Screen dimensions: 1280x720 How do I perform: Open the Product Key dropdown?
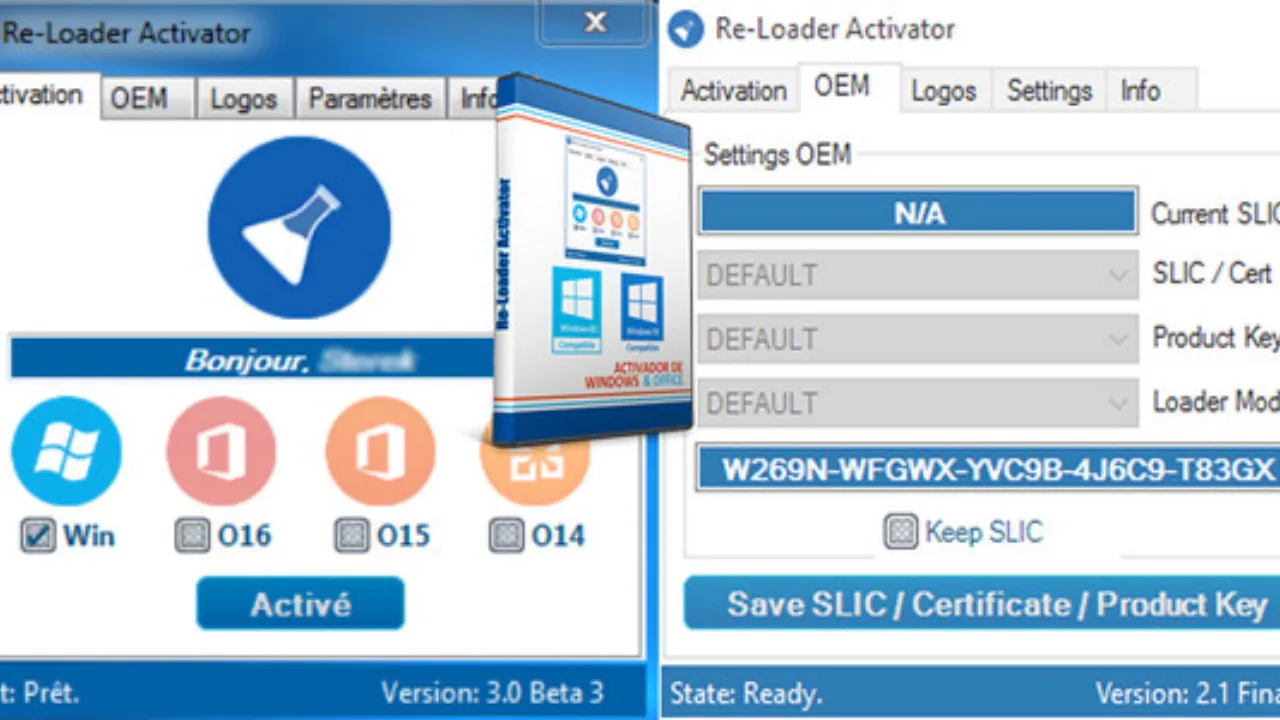918,339
